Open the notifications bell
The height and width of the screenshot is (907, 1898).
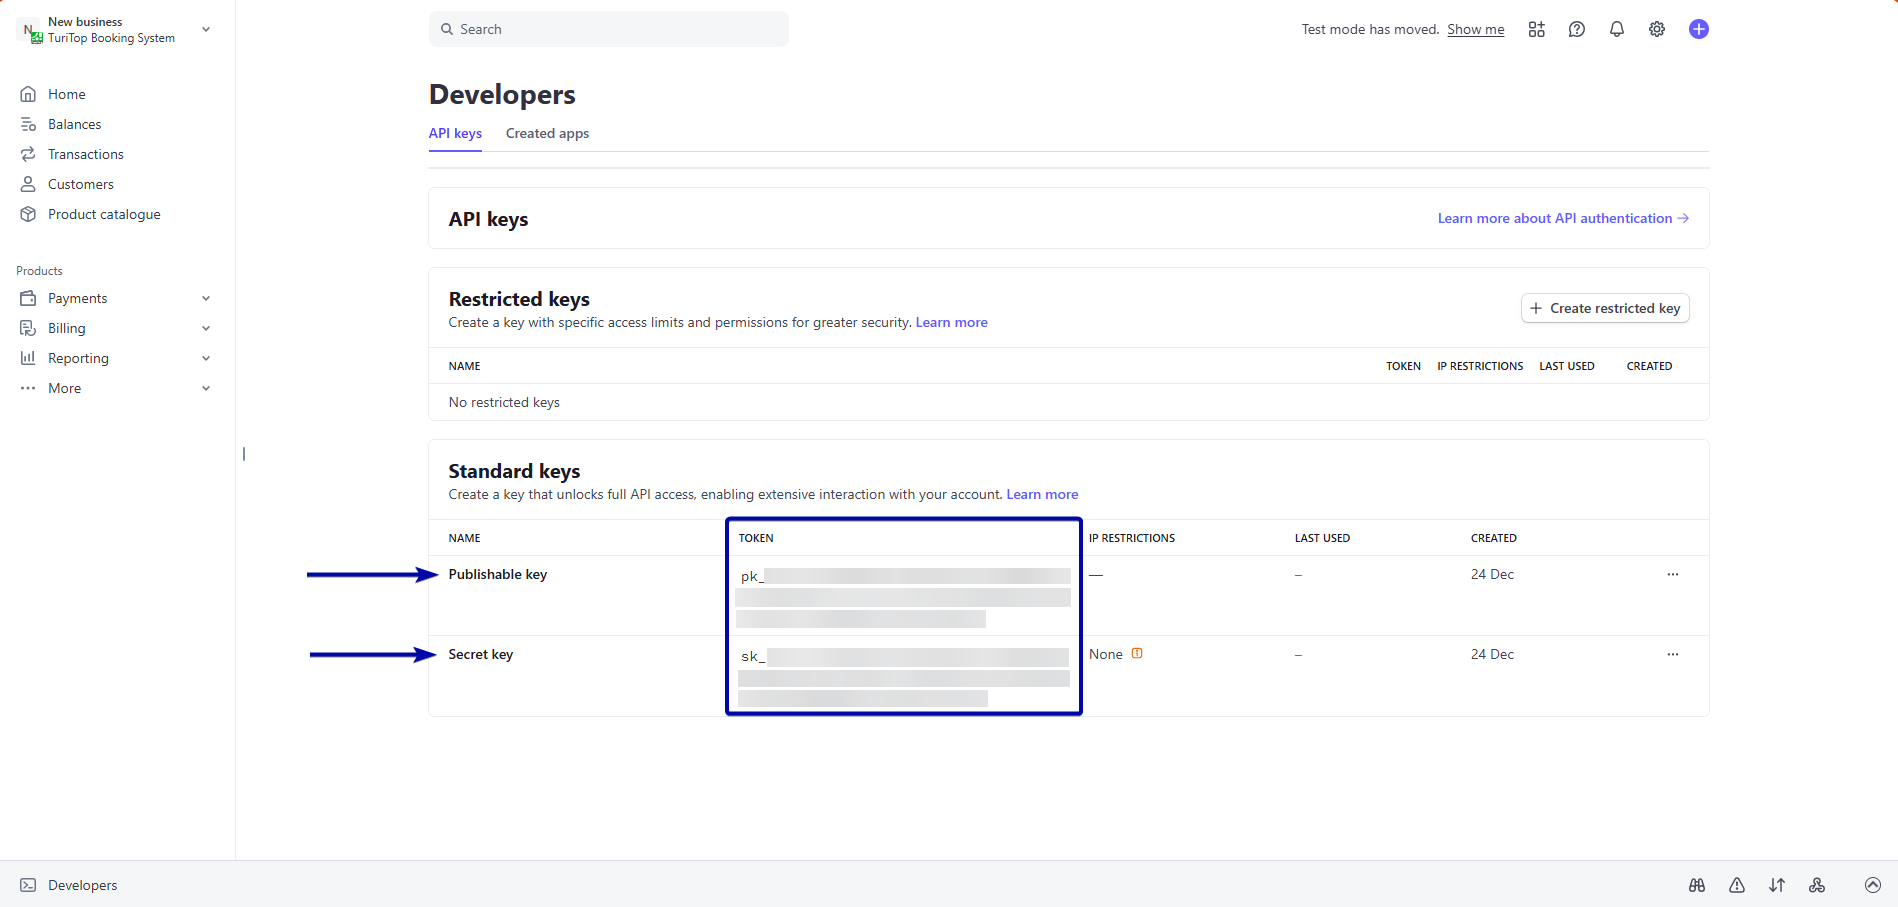pyautogui.click(x=1616, y=29)
